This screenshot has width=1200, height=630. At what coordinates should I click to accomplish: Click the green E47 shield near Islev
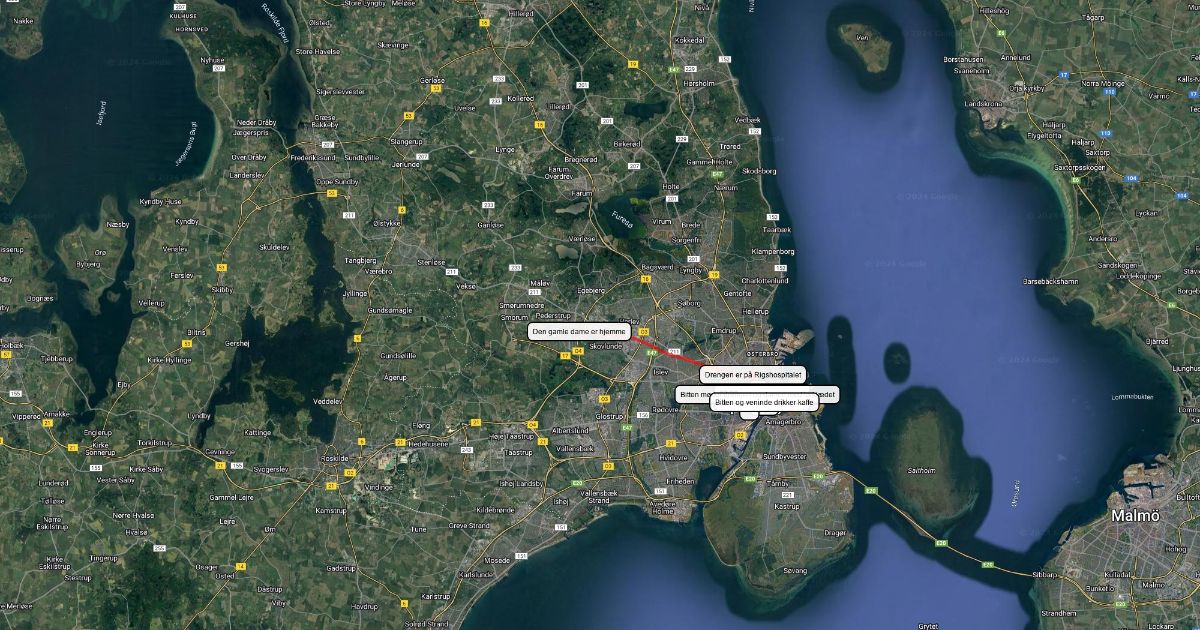[x=652, y=353]
